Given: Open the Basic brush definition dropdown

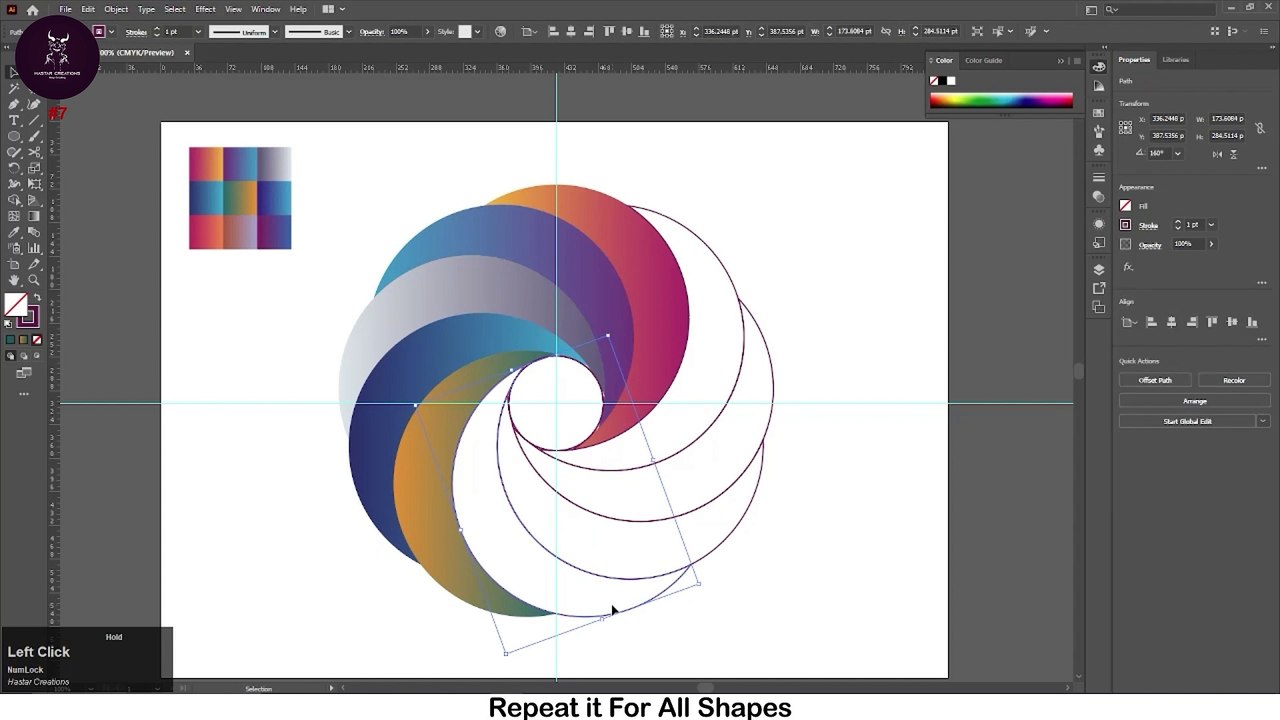Looking at the screenshot, I should [x=348, y=32].
